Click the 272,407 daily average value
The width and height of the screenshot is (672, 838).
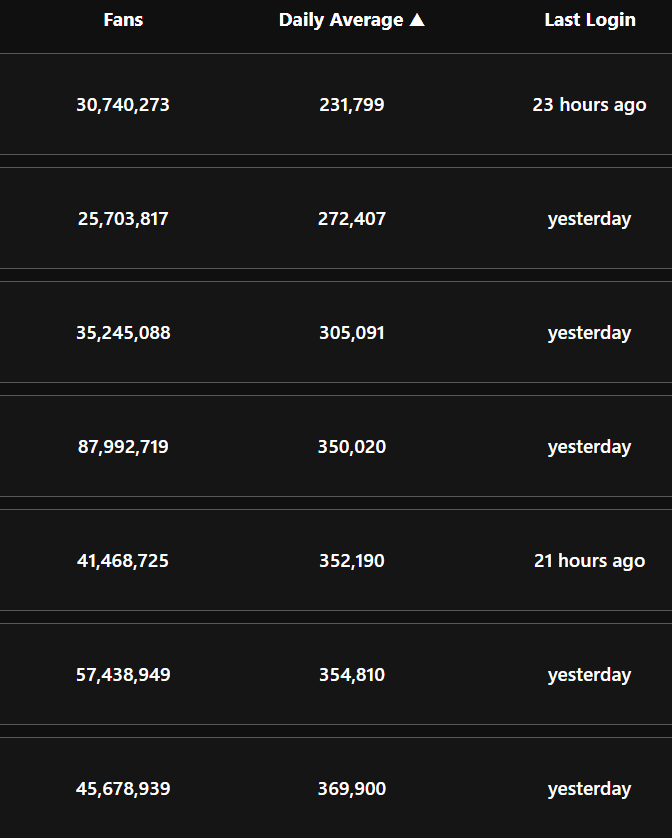[351, 218]
